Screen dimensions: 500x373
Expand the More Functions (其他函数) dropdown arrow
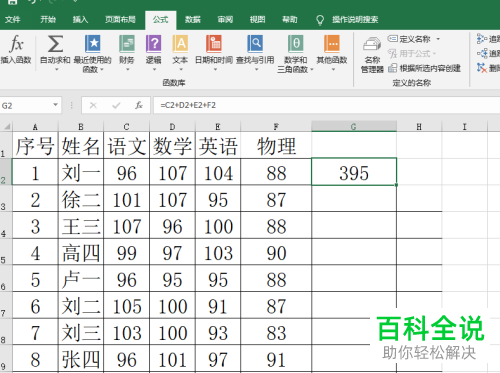coord(333,69)
